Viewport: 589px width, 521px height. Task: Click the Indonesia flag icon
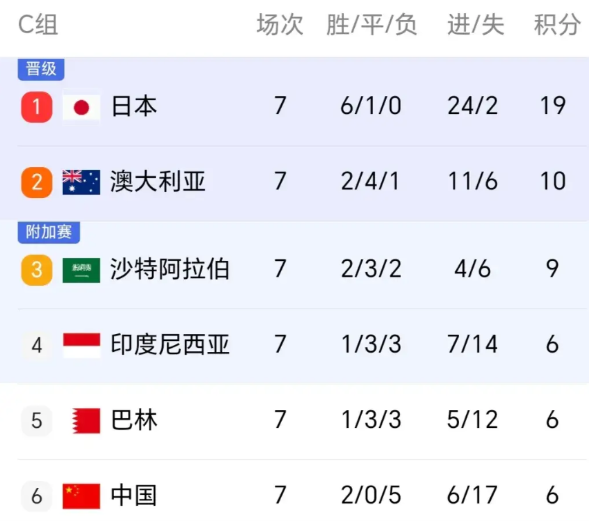pos(82,345)
